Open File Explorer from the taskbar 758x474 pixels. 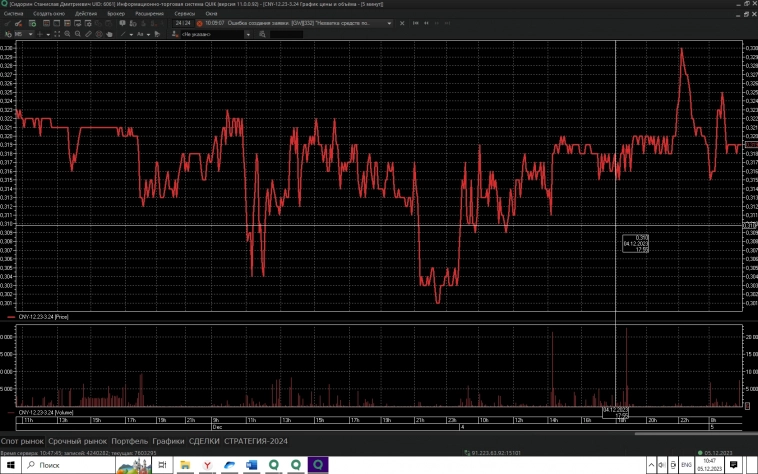[183, 466]
